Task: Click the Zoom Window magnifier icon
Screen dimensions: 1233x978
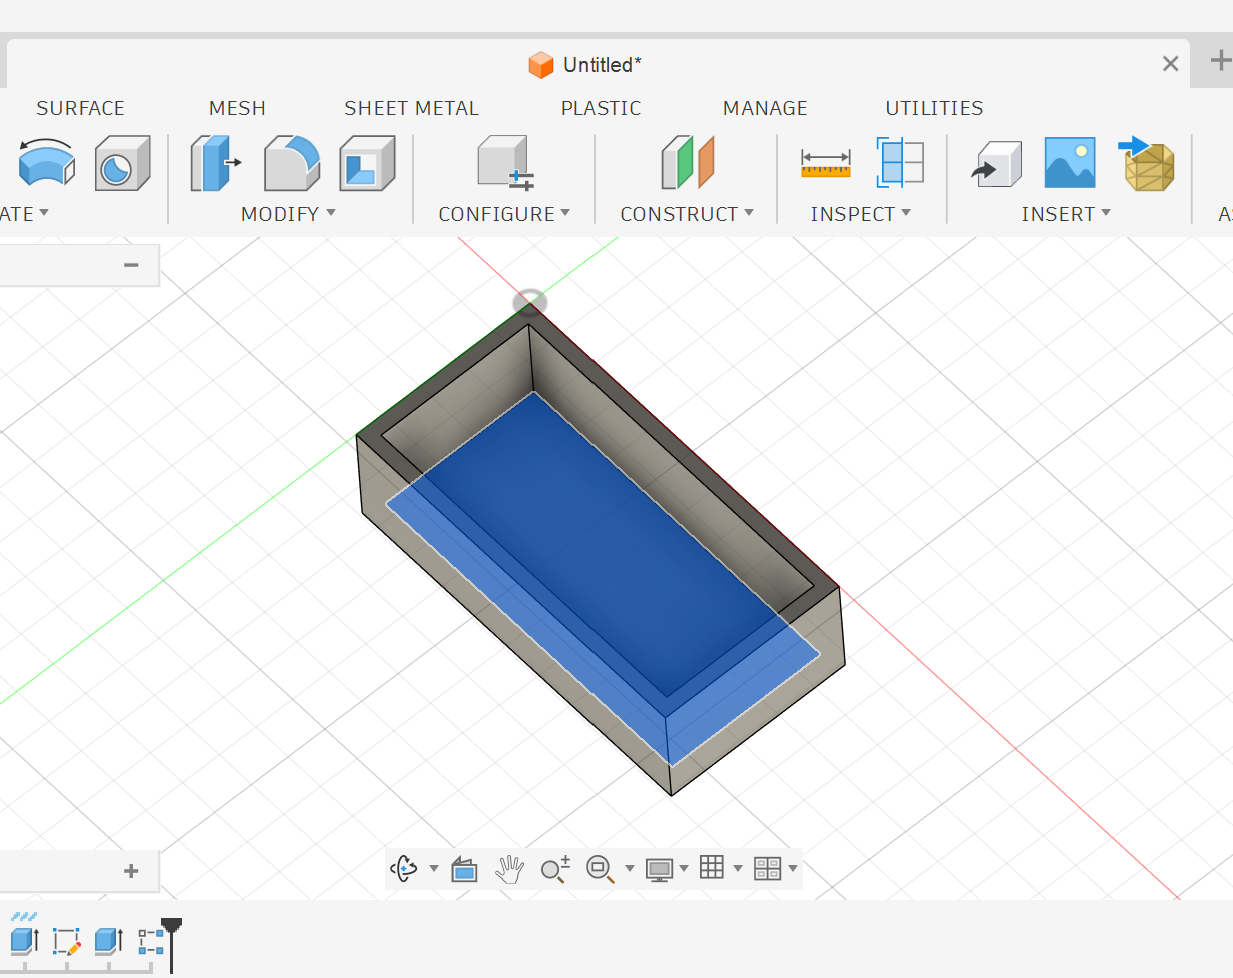Action: point(600,869)
